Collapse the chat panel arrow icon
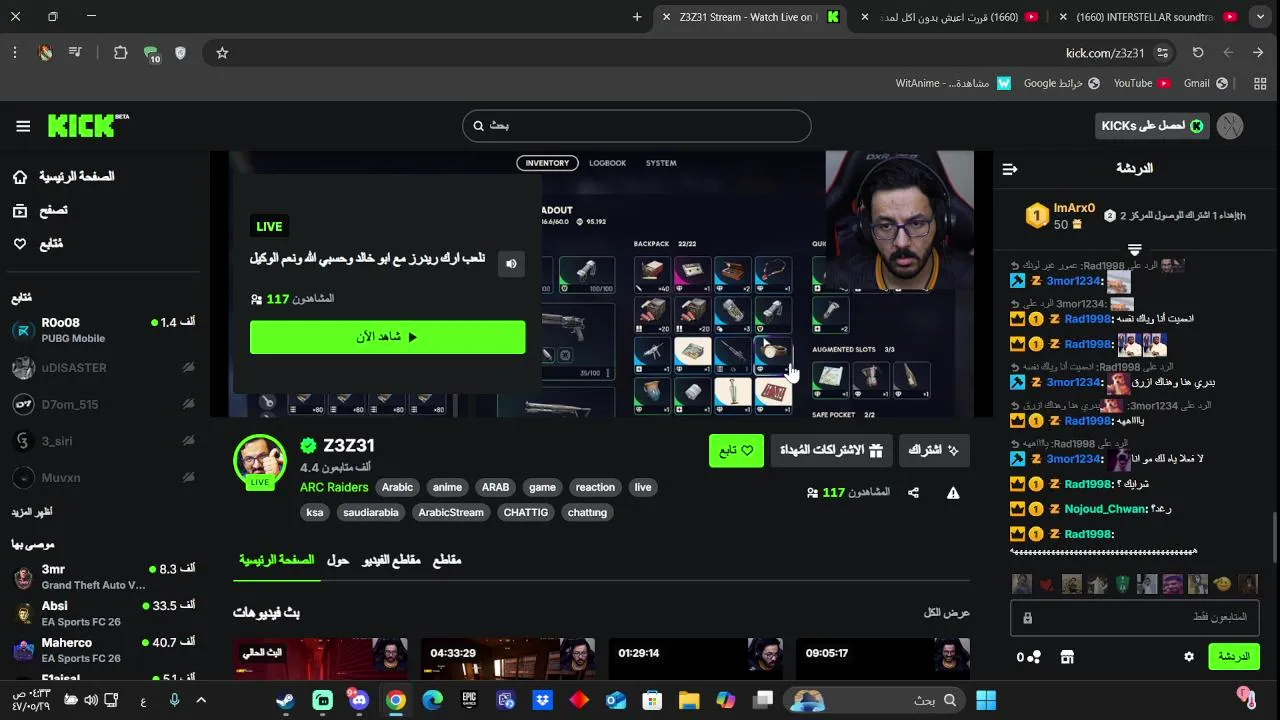The image size is (1280, 720). [1010, 169]
